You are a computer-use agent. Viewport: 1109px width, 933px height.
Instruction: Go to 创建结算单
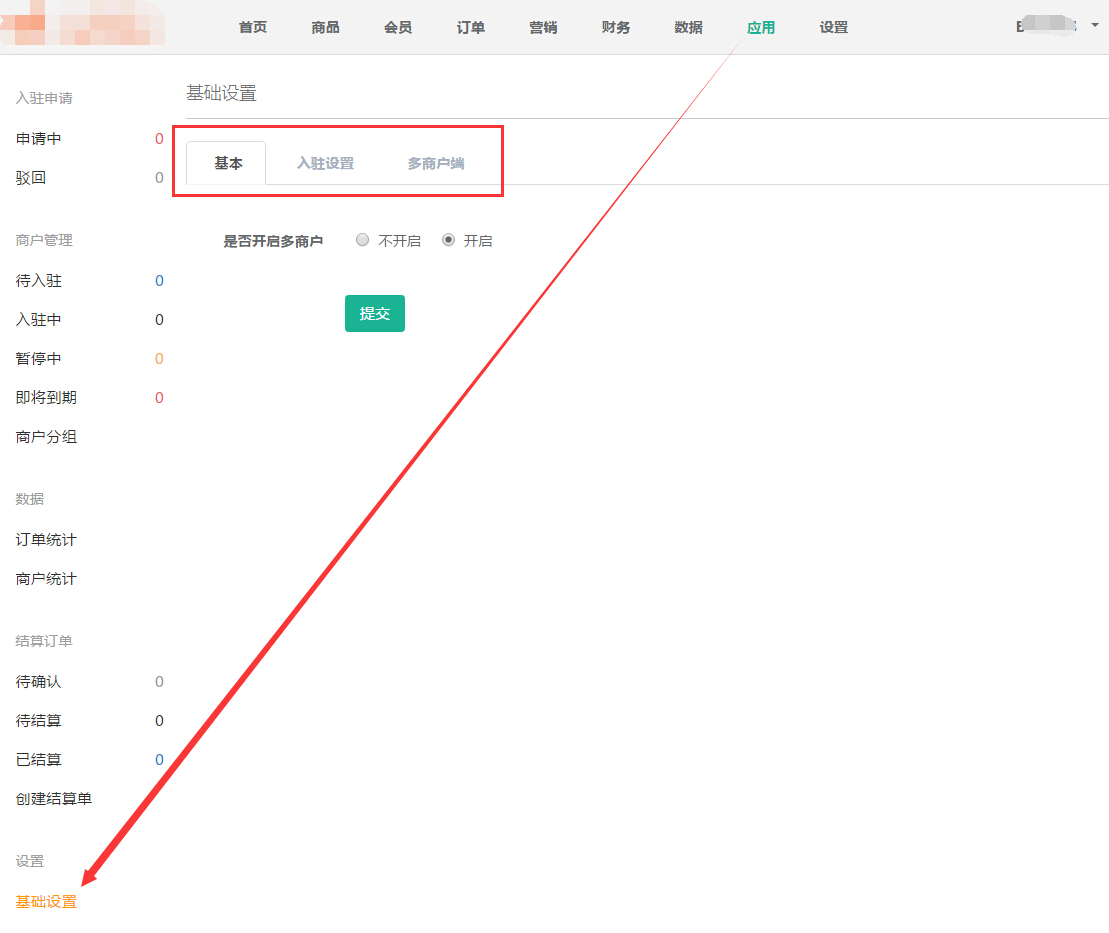tap(54, 798)
